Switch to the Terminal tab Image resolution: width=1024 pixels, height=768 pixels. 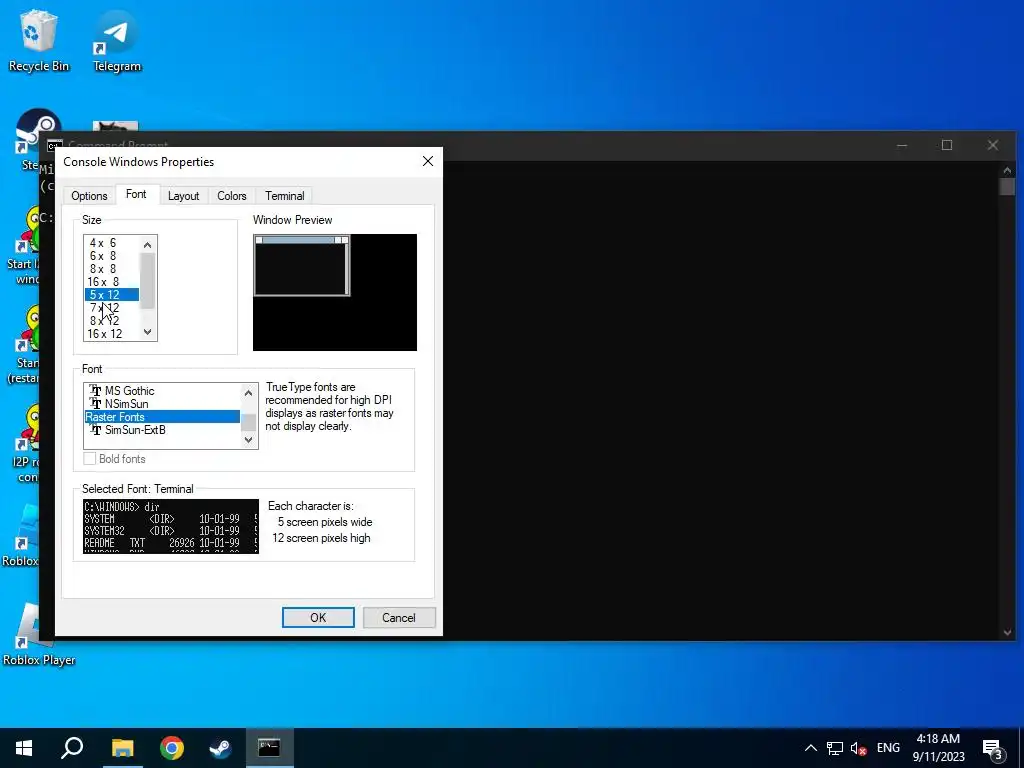(285, 196)
